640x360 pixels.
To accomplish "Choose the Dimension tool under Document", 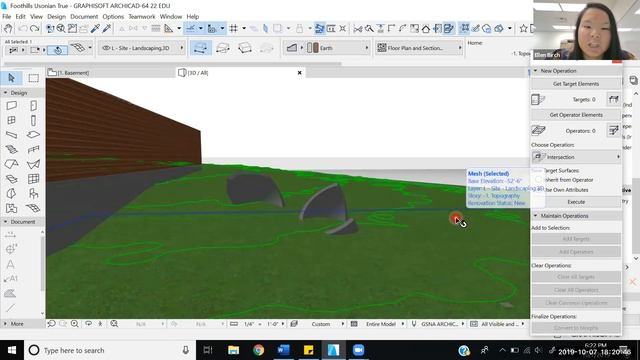I will pos(11,235).
